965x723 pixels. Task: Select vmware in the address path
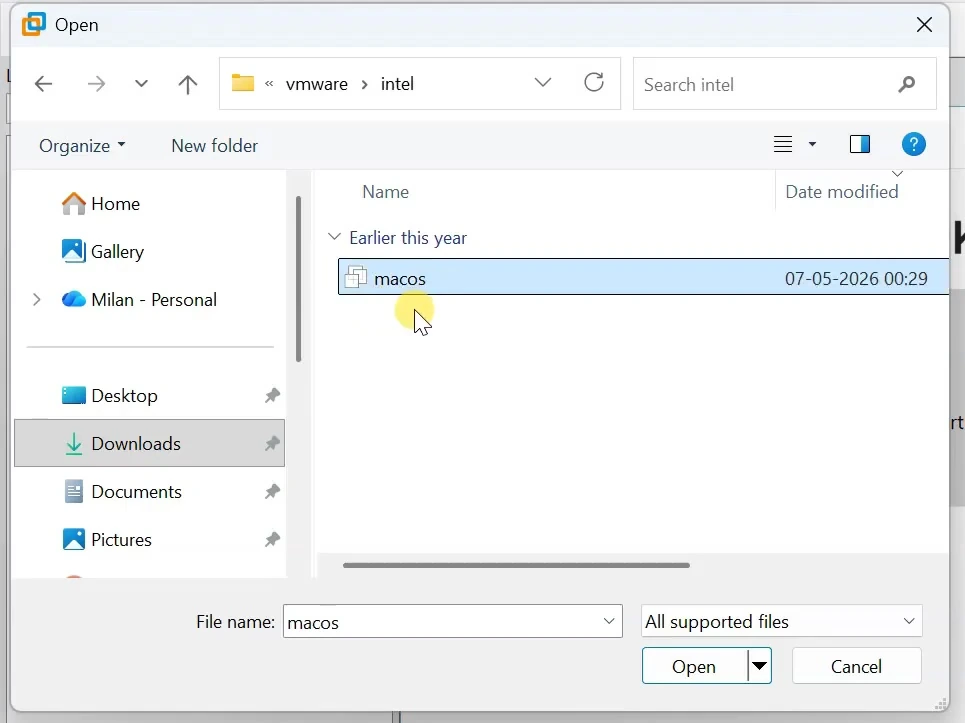click(x=316, y=84)
